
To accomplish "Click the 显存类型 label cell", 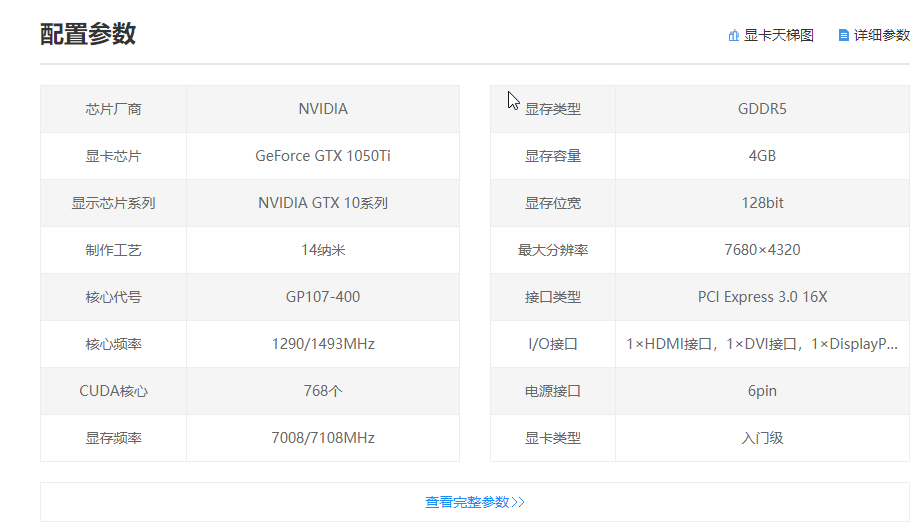I will 553,109.
